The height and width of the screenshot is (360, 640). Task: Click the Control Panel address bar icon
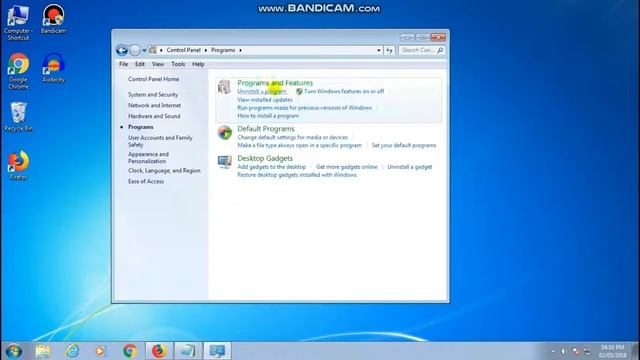[153, 50]
